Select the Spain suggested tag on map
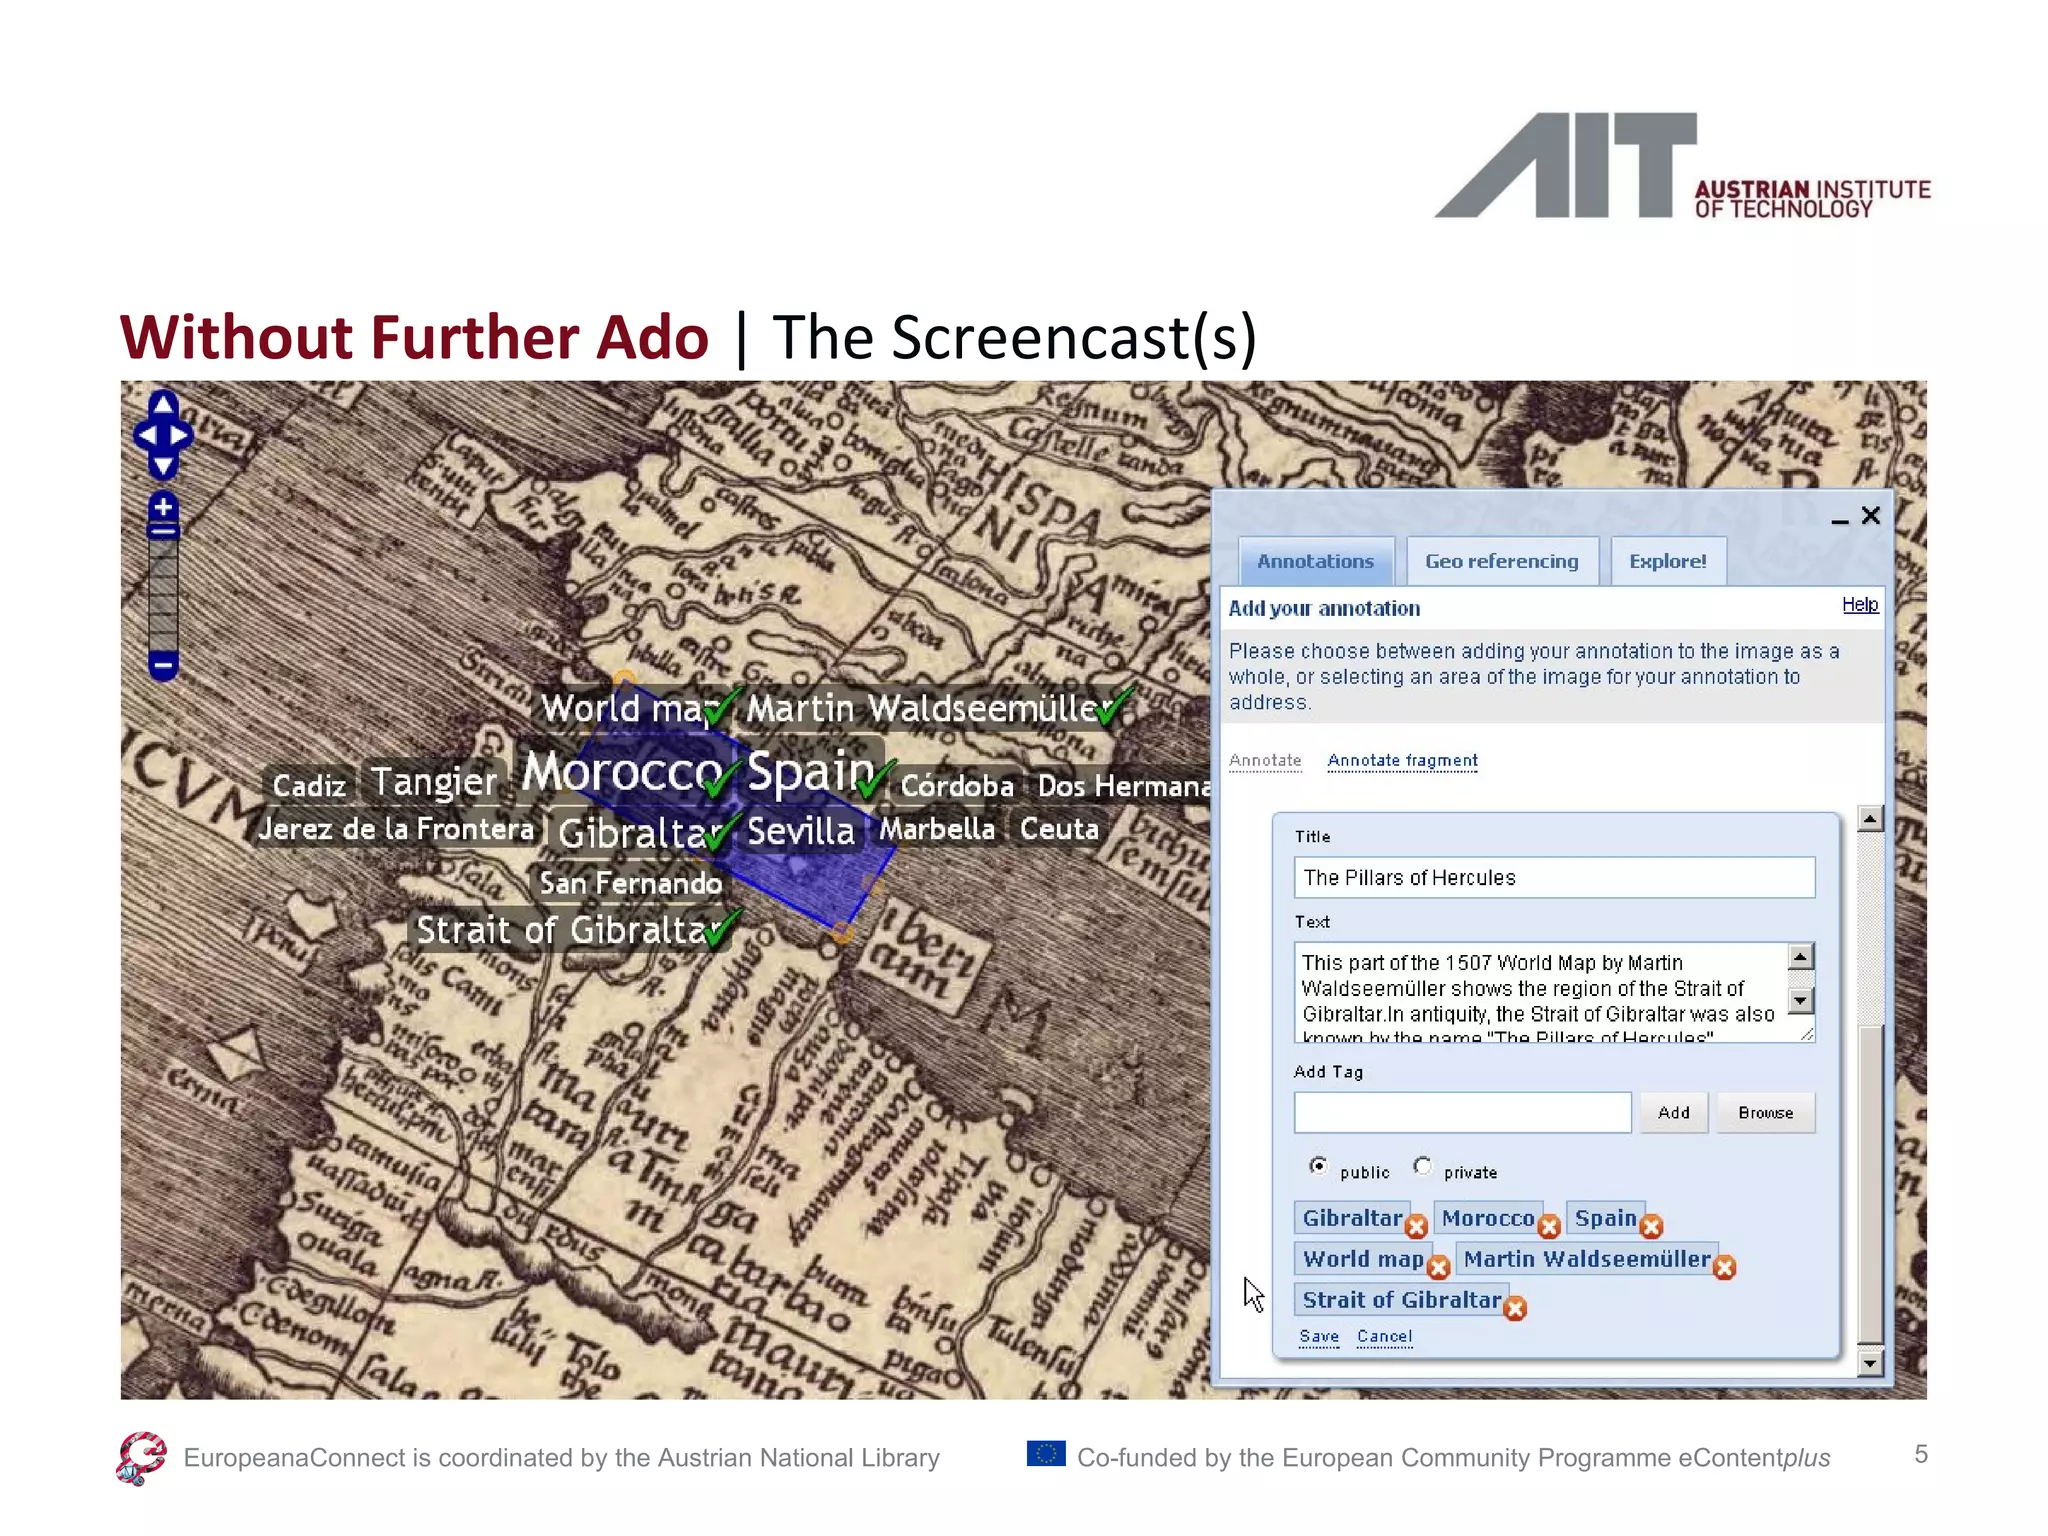This screenshot has height=1536, width=2048. 811,772
